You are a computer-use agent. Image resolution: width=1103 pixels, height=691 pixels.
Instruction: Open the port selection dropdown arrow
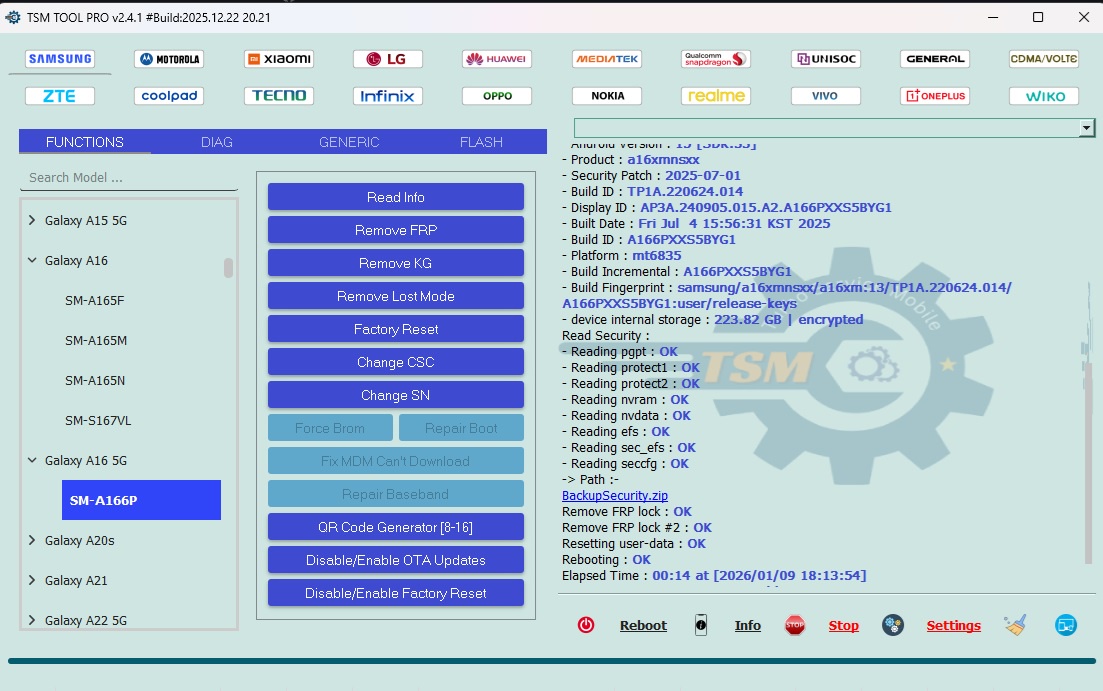(1086, 128)
